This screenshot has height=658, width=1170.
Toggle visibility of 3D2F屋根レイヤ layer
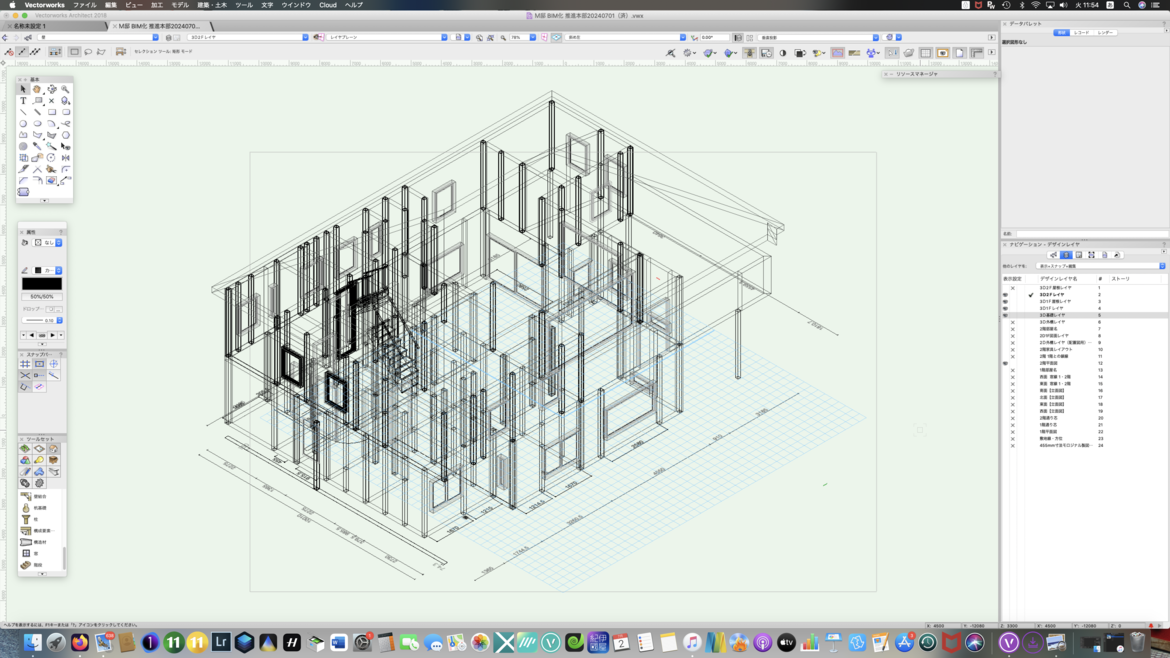(x=1012, y=288)
